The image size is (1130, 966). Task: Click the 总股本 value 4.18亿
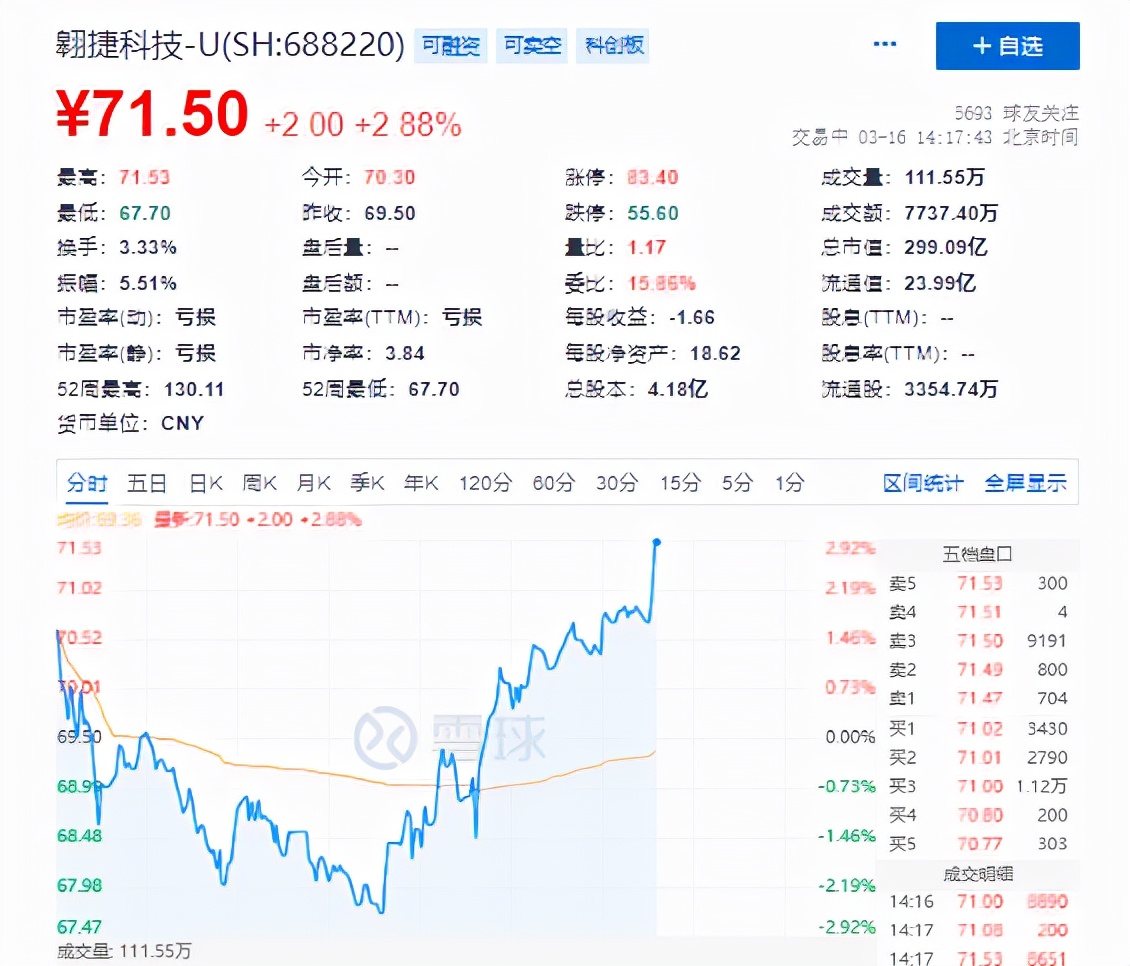coord(677,389)
